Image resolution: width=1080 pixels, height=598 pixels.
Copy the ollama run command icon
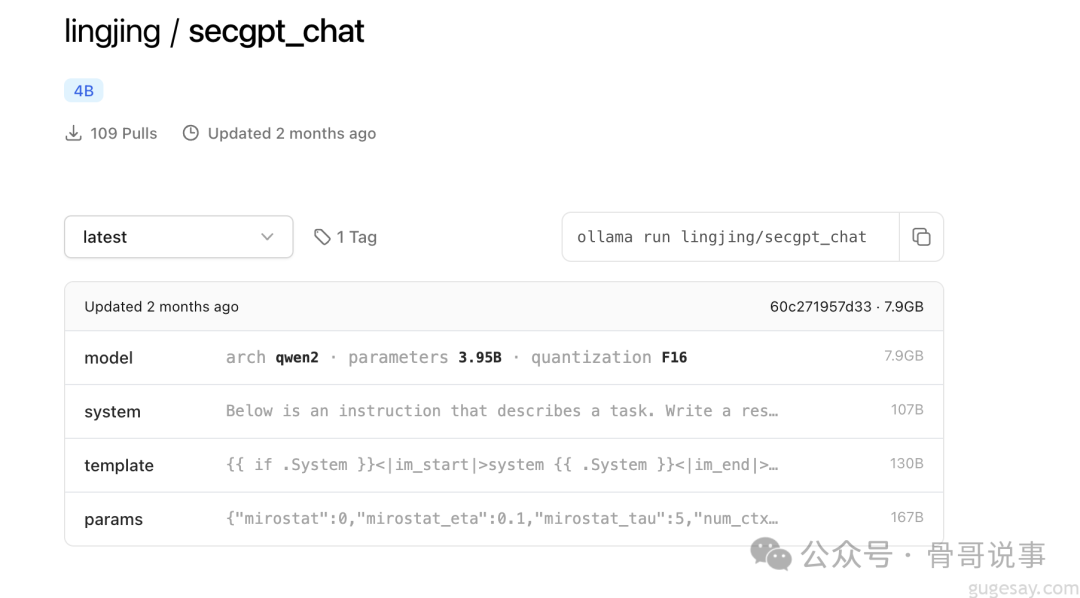coord(921,237)
